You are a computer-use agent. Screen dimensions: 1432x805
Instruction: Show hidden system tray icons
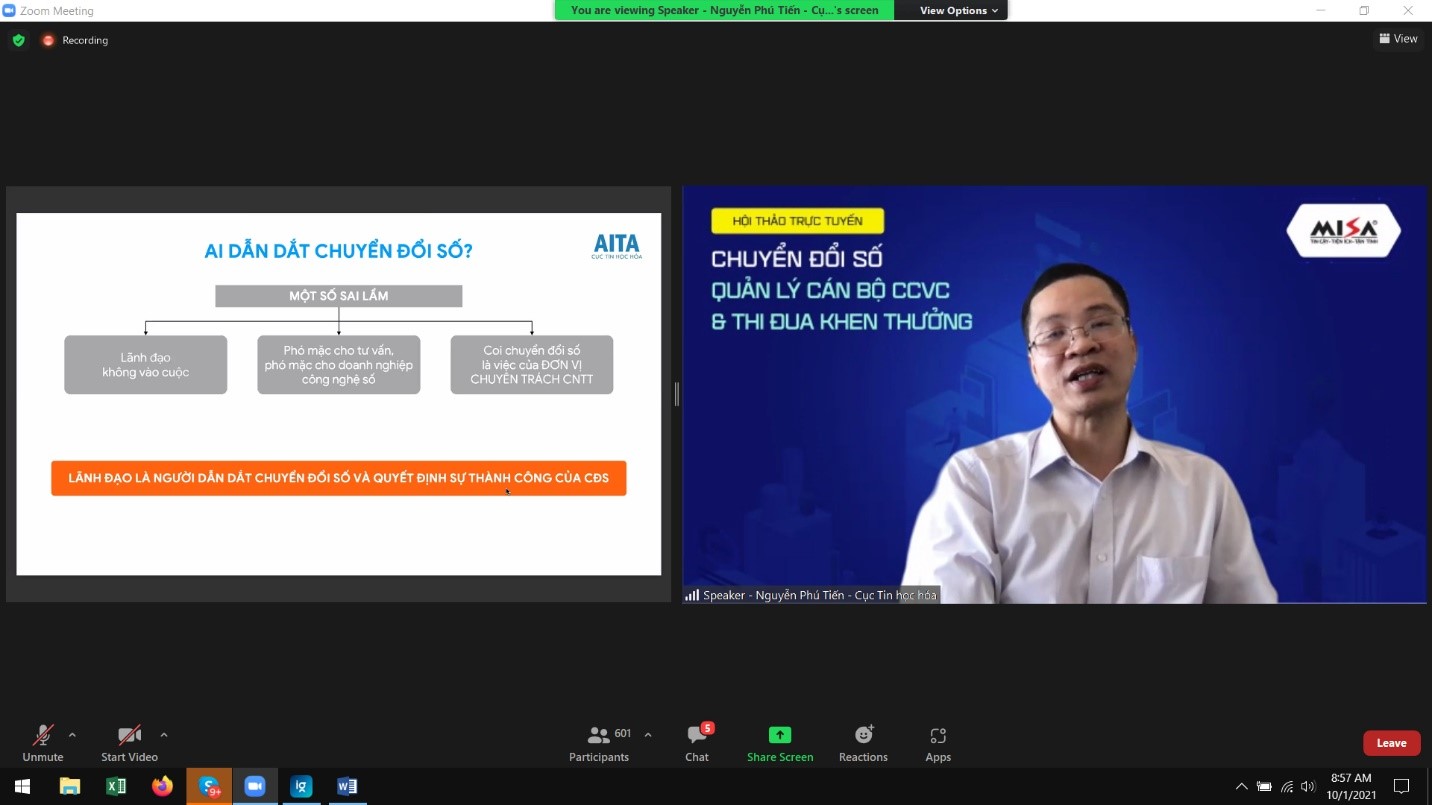pyautogui.click(x=1241, y=786)
